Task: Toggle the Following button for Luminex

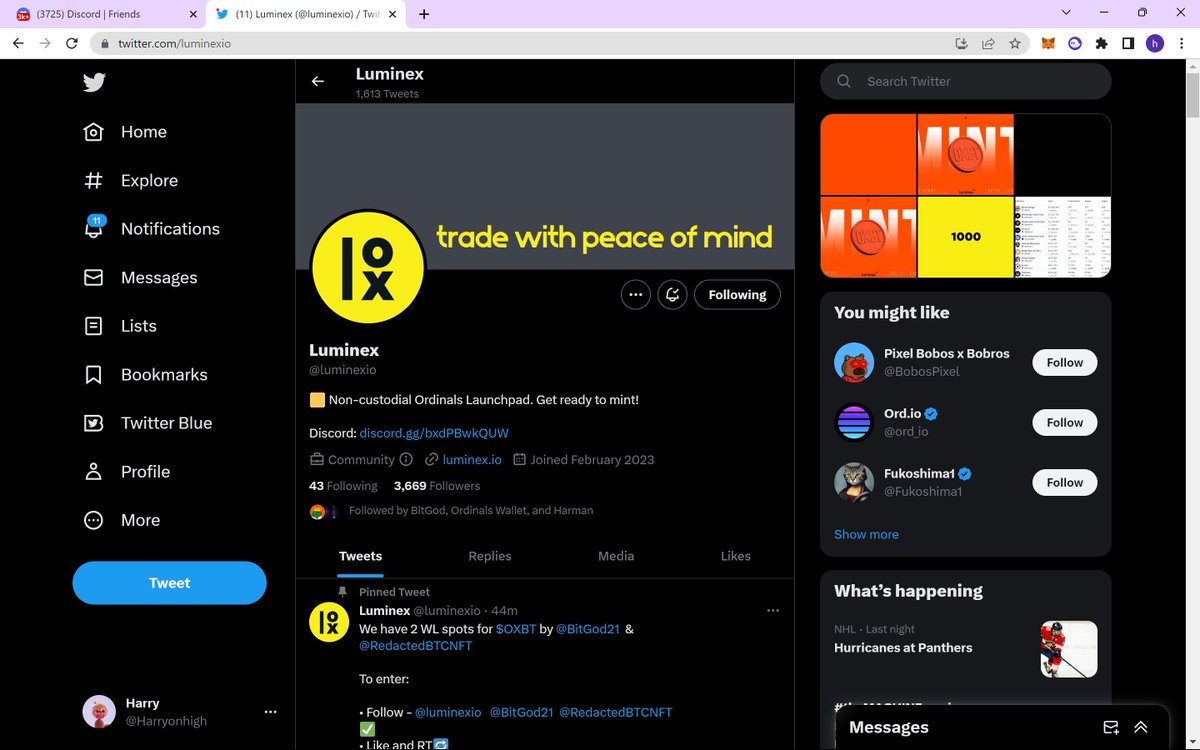Action: 737,295
